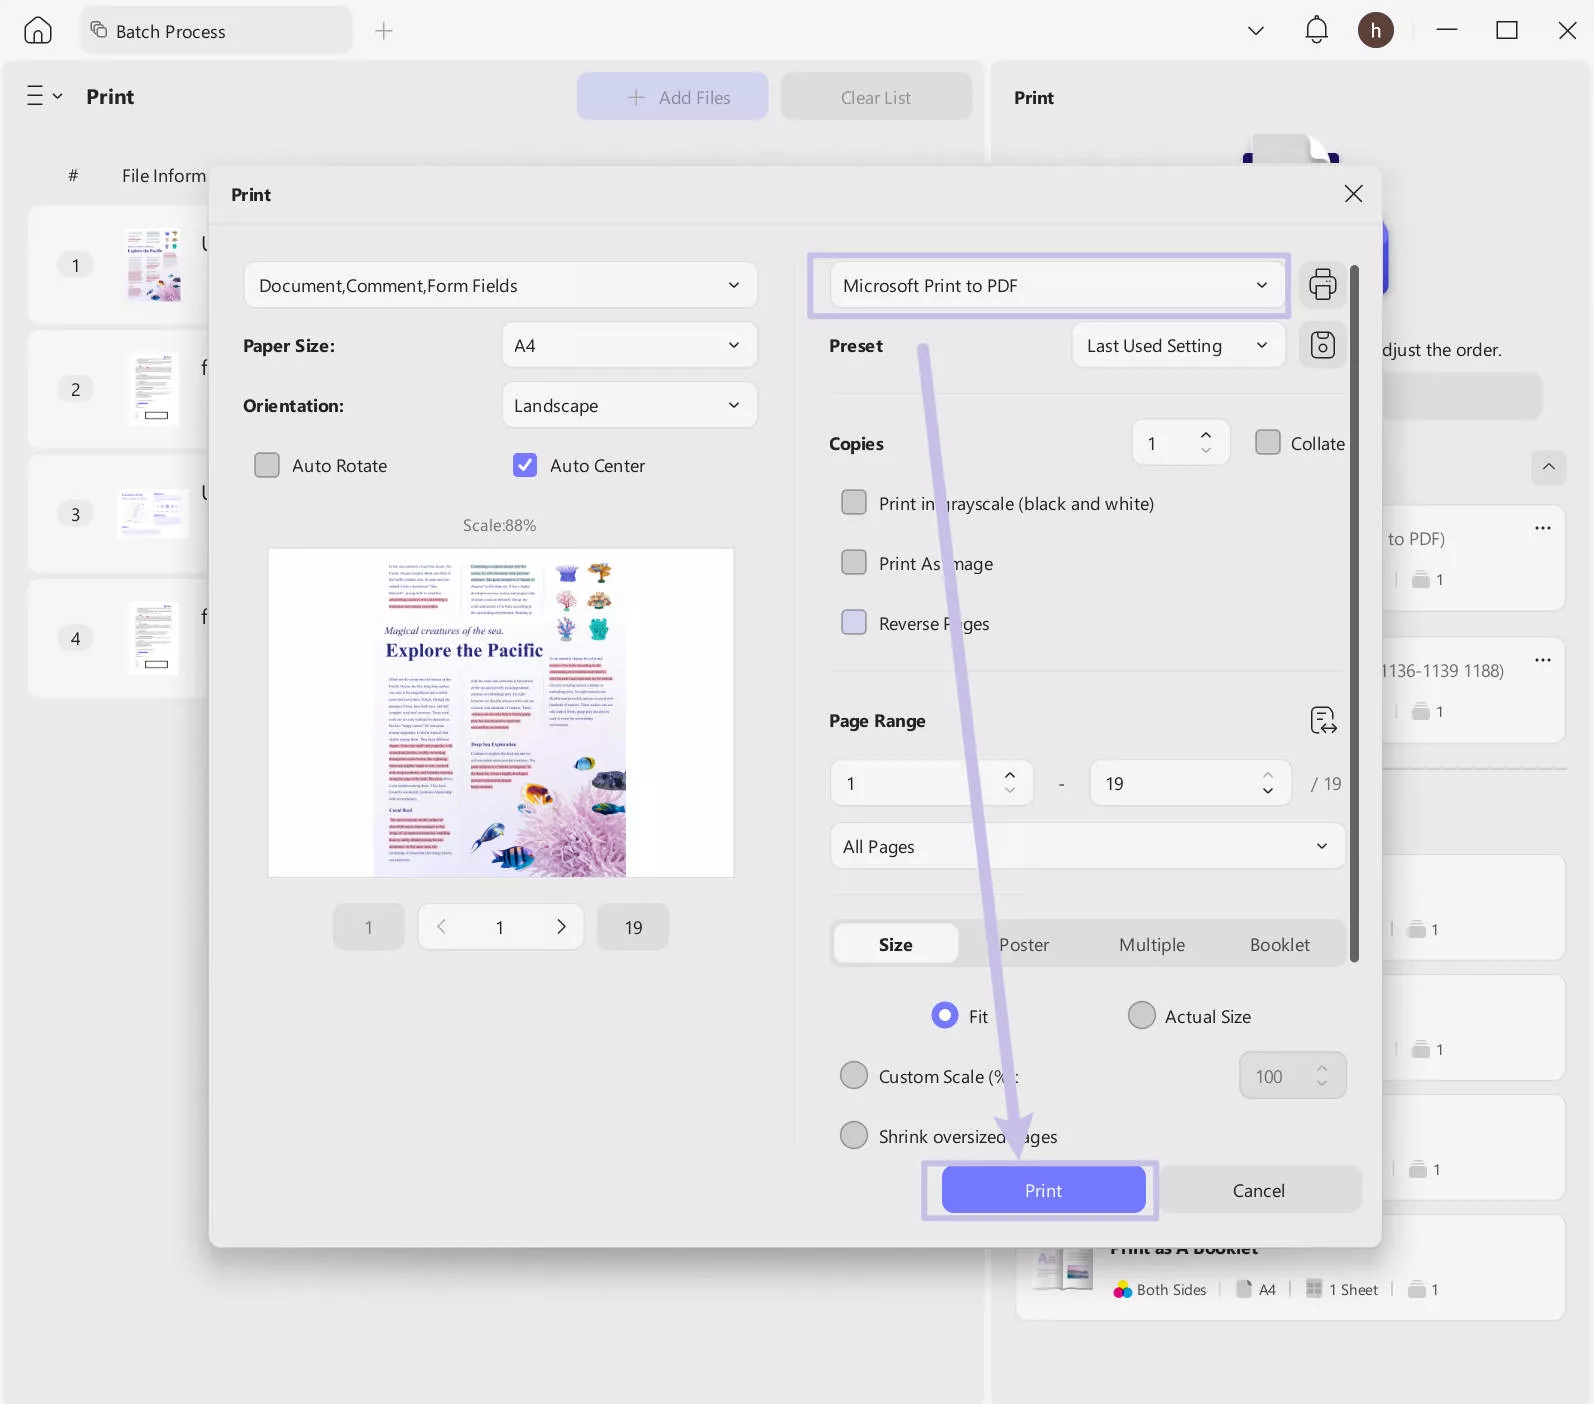Check Reverse Pages option
The height and width of the screenshot is (1404, 1594).
854,622
